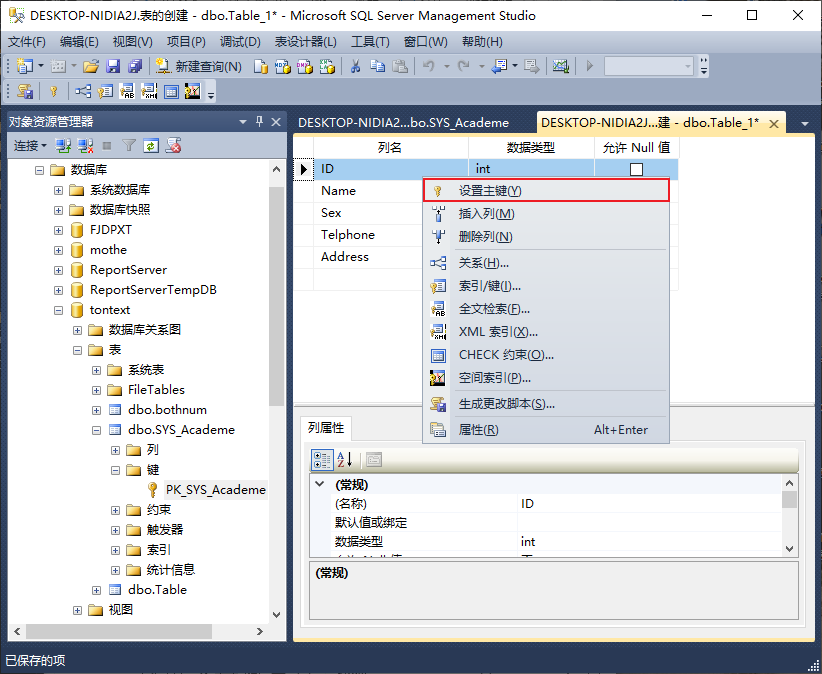The image size is (822, 674).
Task: Click the DMX query toolbar icon
Action: point(305,66)
